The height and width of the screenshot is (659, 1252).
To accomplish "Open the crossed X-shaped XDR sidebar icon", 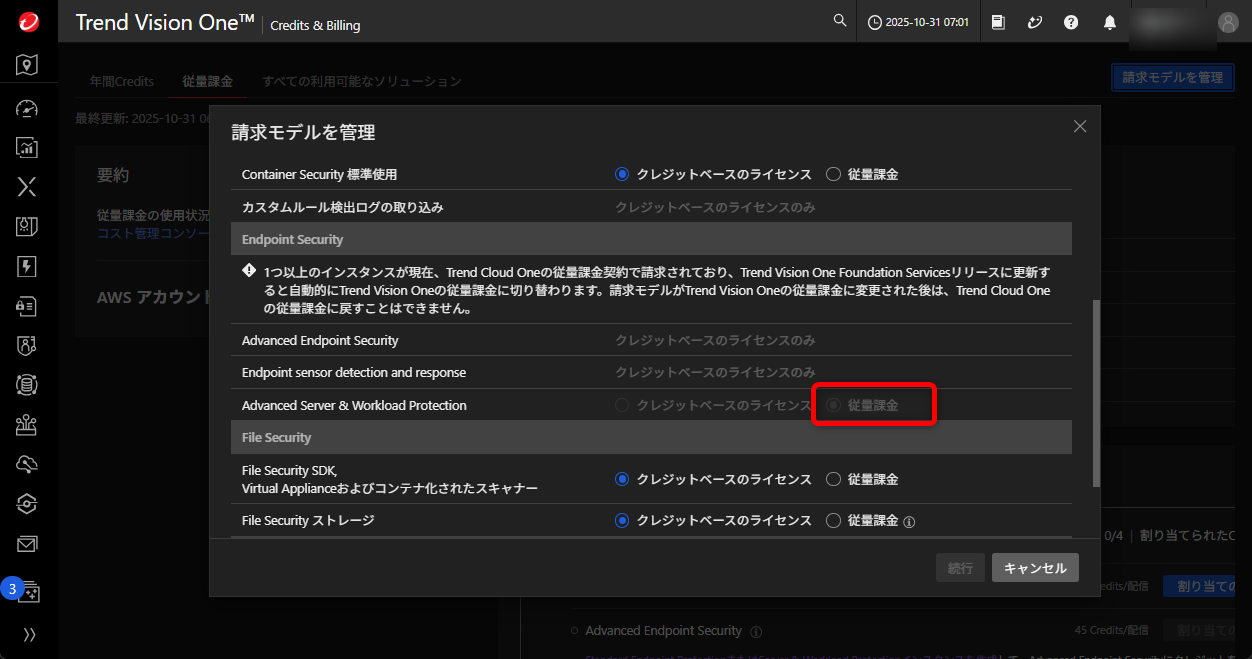I will click(28, 187).
